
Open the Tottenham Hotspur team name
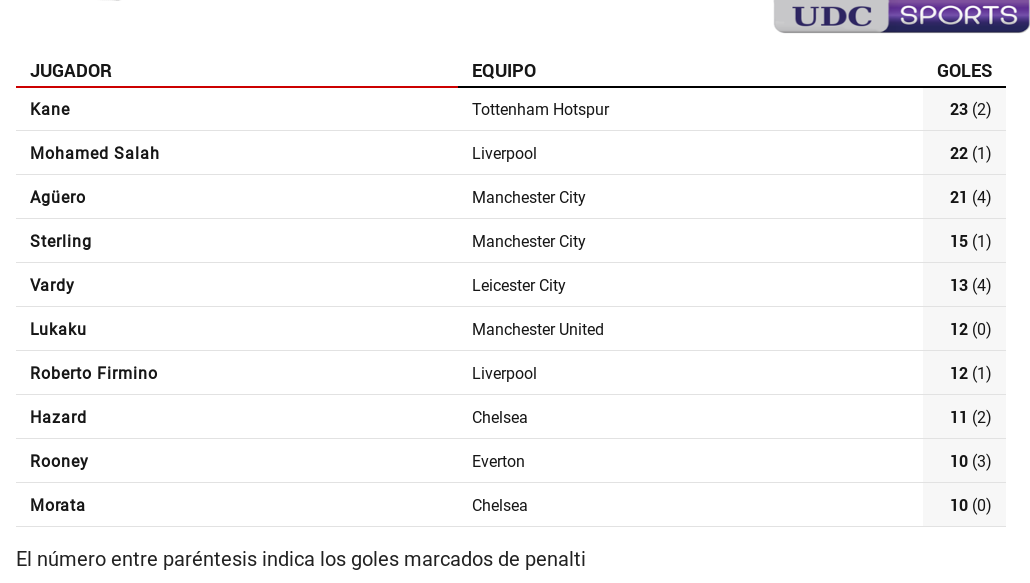click(540, 109)
